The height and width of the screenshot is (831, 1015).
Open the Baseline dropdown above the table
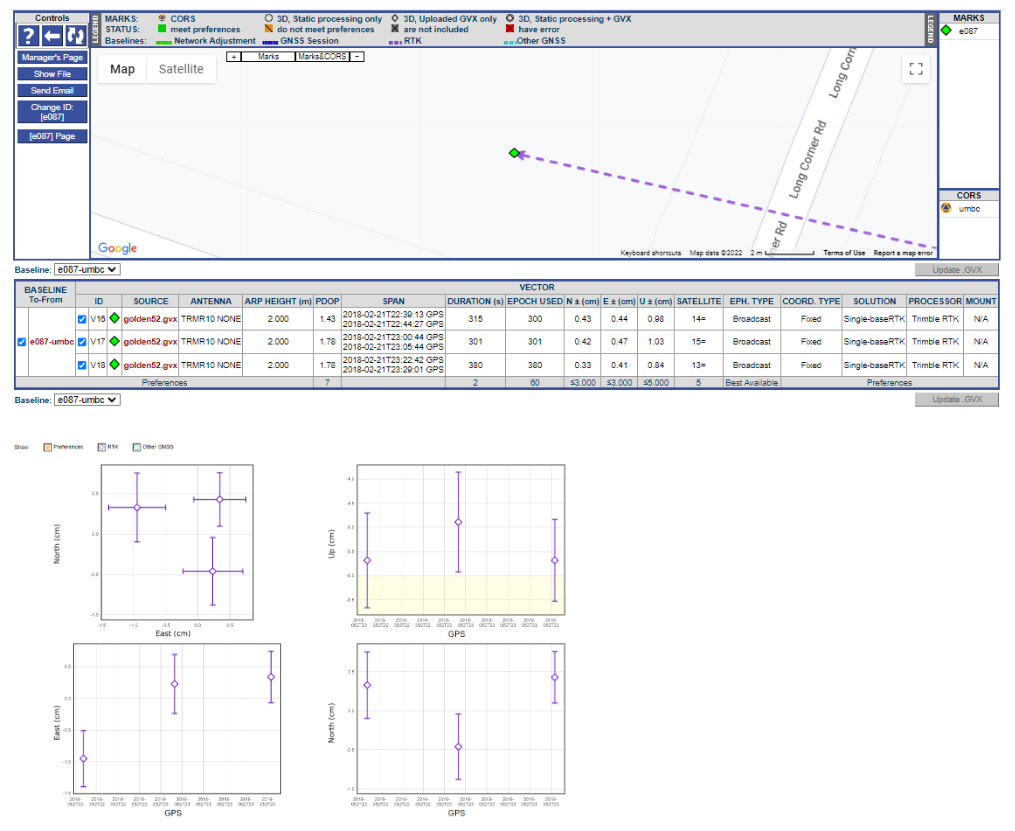tap(85, 269)
